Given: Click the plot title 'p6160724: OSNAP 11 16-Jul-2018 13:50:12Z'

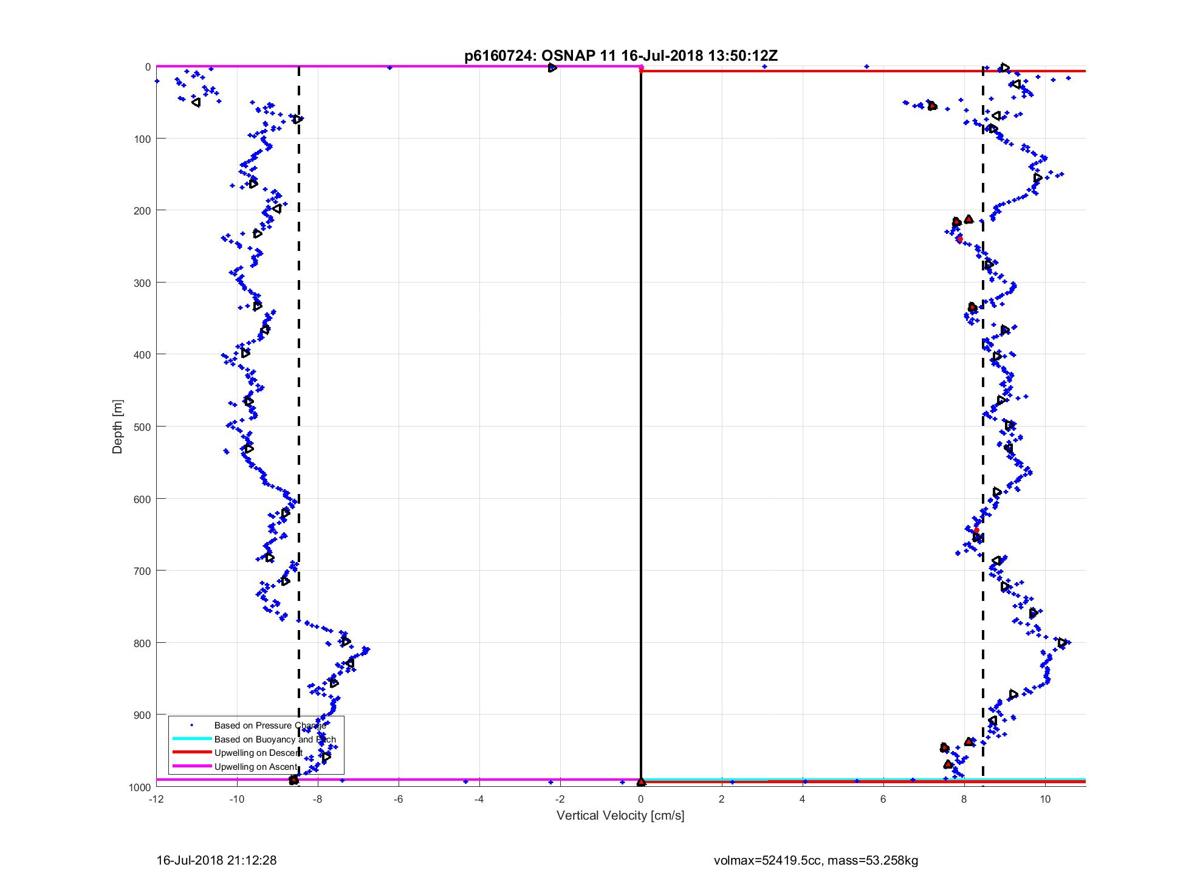Looking at the screenshot, I should click(x=621, y=57).
